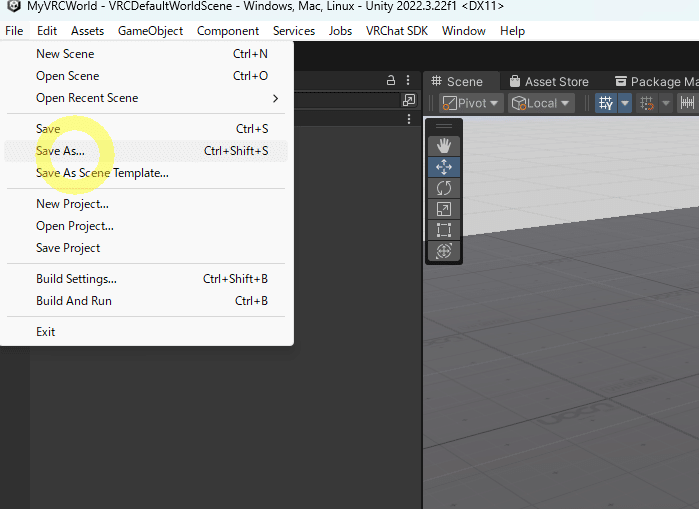Choose Save As Scene Template...

coord(146,173)
